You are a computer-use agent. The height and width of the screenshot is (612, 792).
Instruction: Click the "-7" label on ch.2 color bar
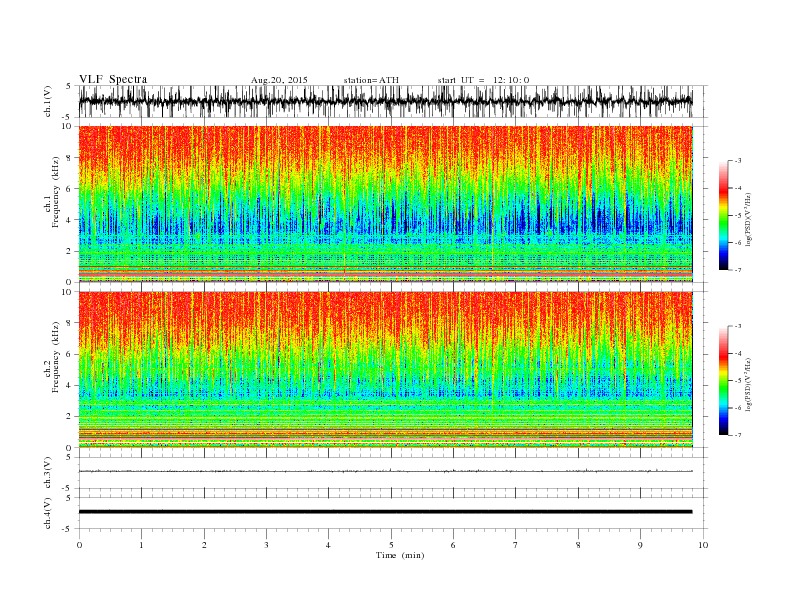tap(738, 435)
